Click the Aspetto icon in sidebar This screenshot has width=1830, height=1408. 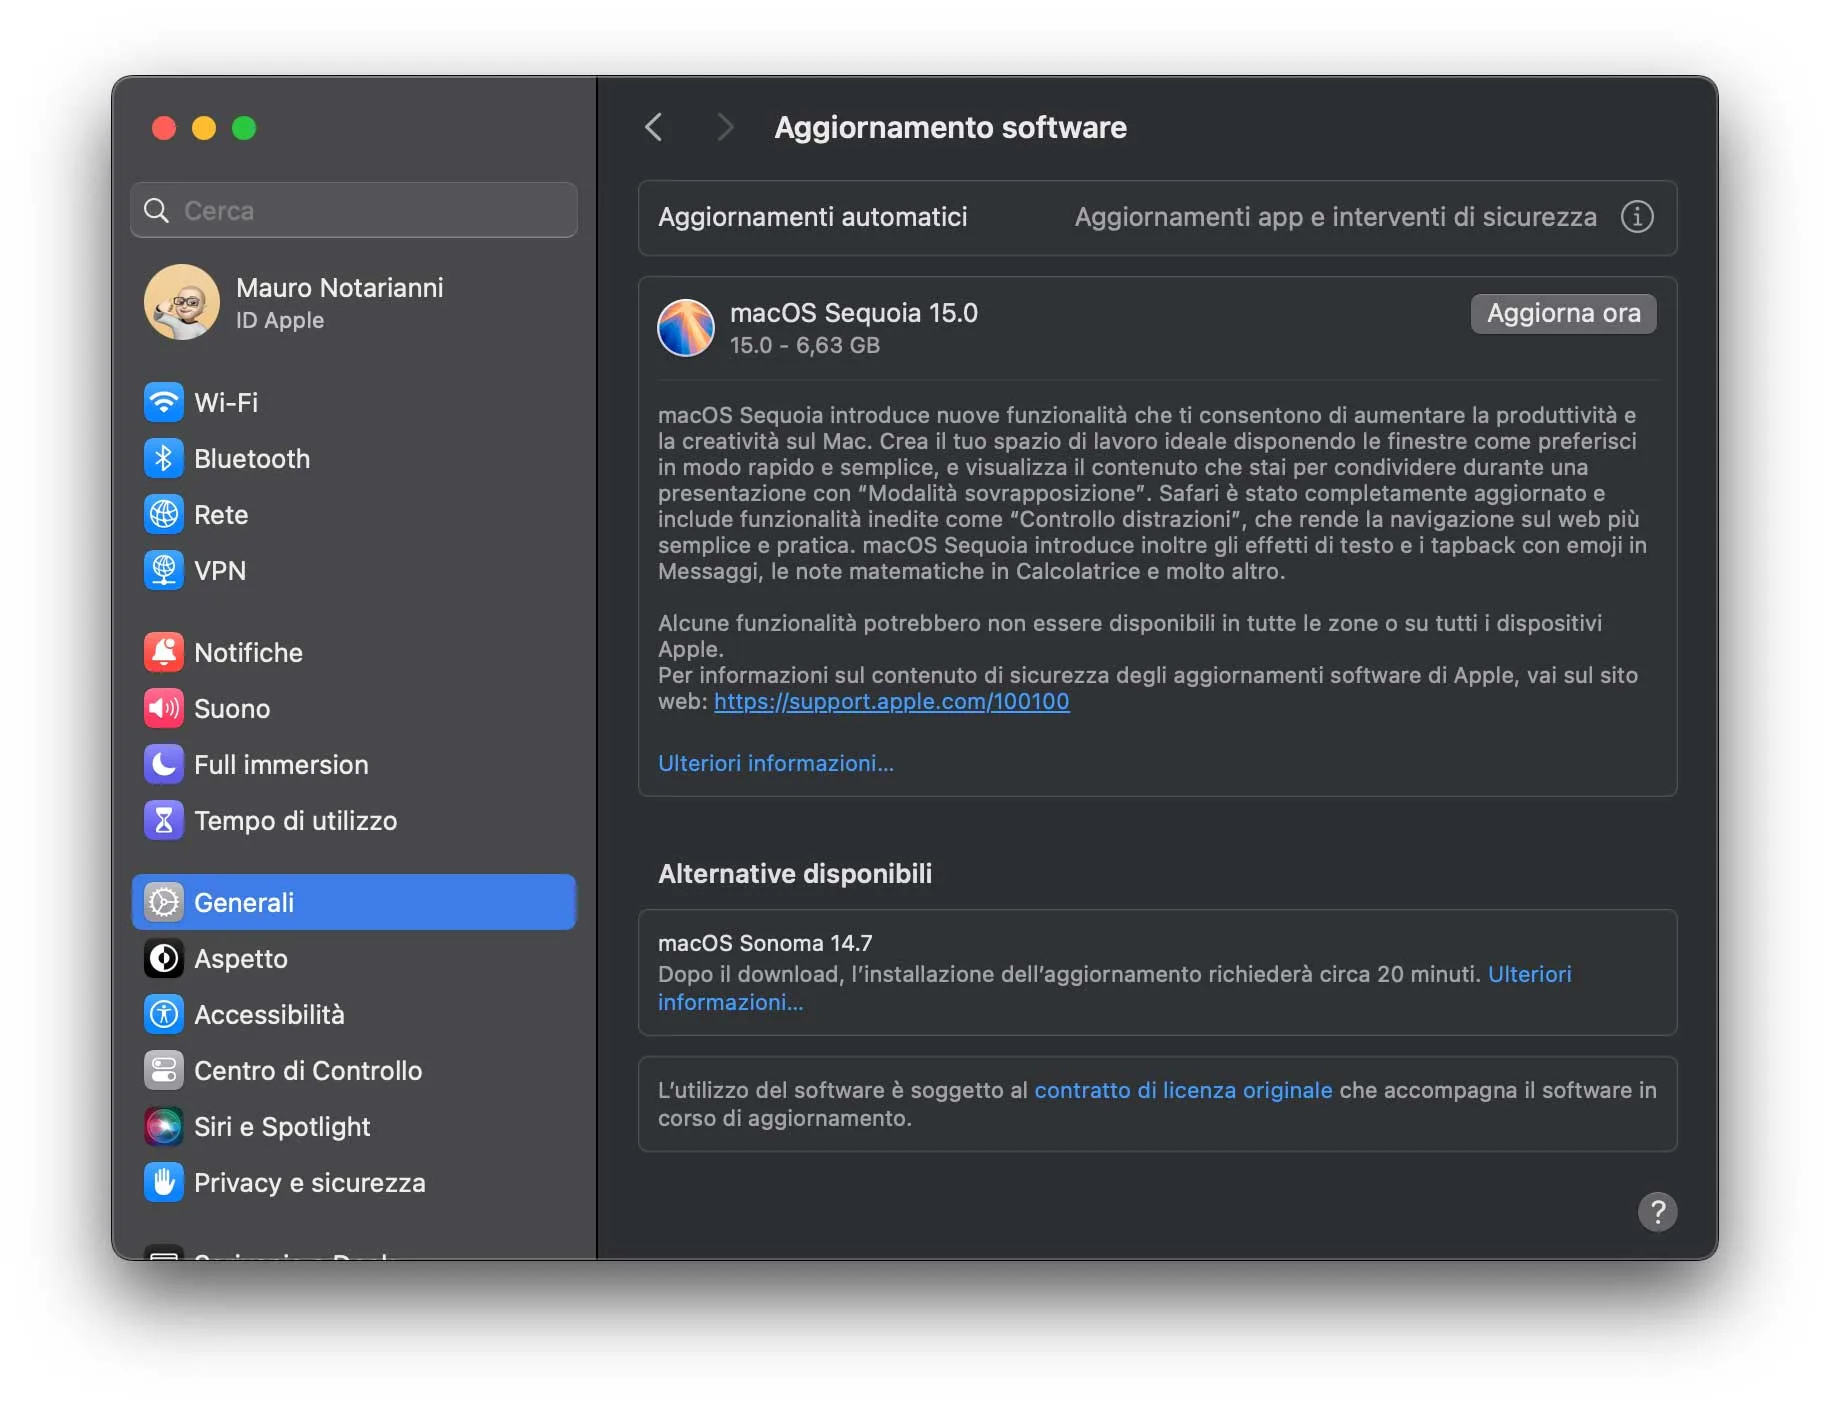(x=164, y=958)
